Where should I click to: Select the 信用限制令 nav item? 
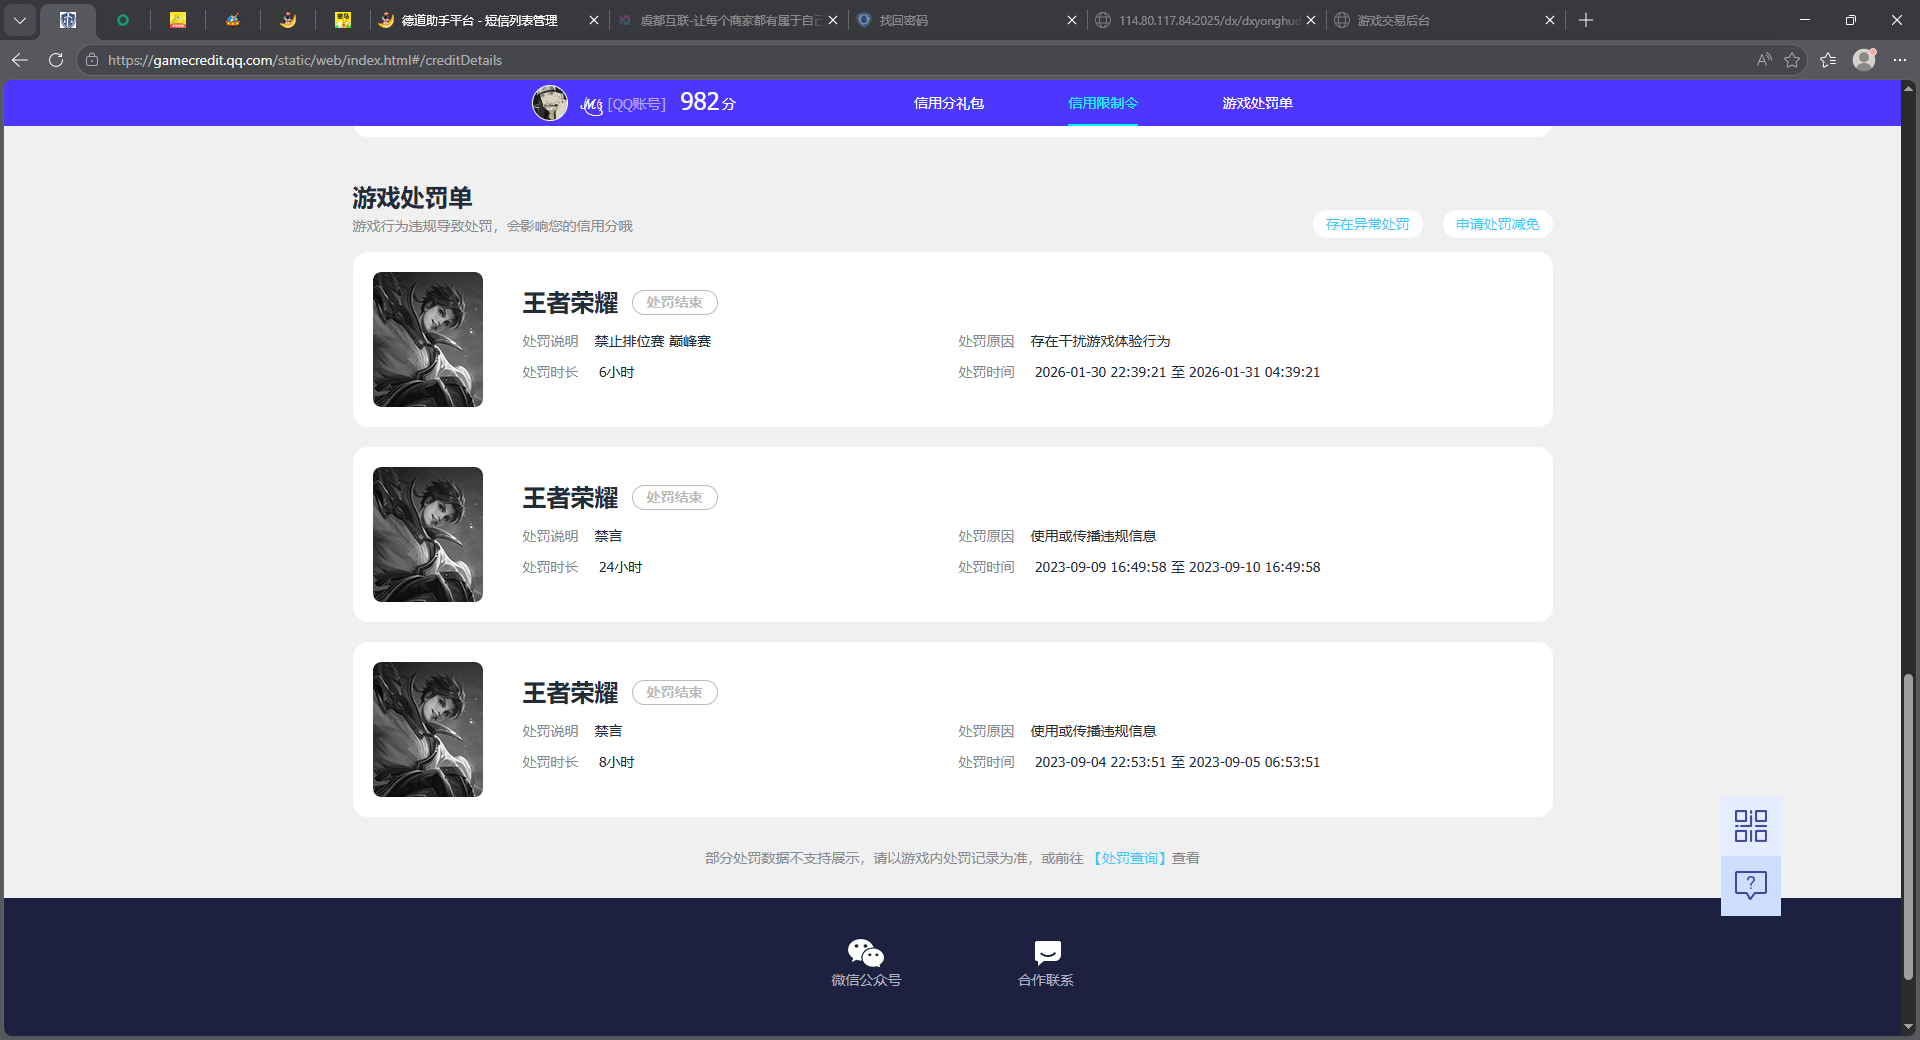click(x=1103, y=103)
